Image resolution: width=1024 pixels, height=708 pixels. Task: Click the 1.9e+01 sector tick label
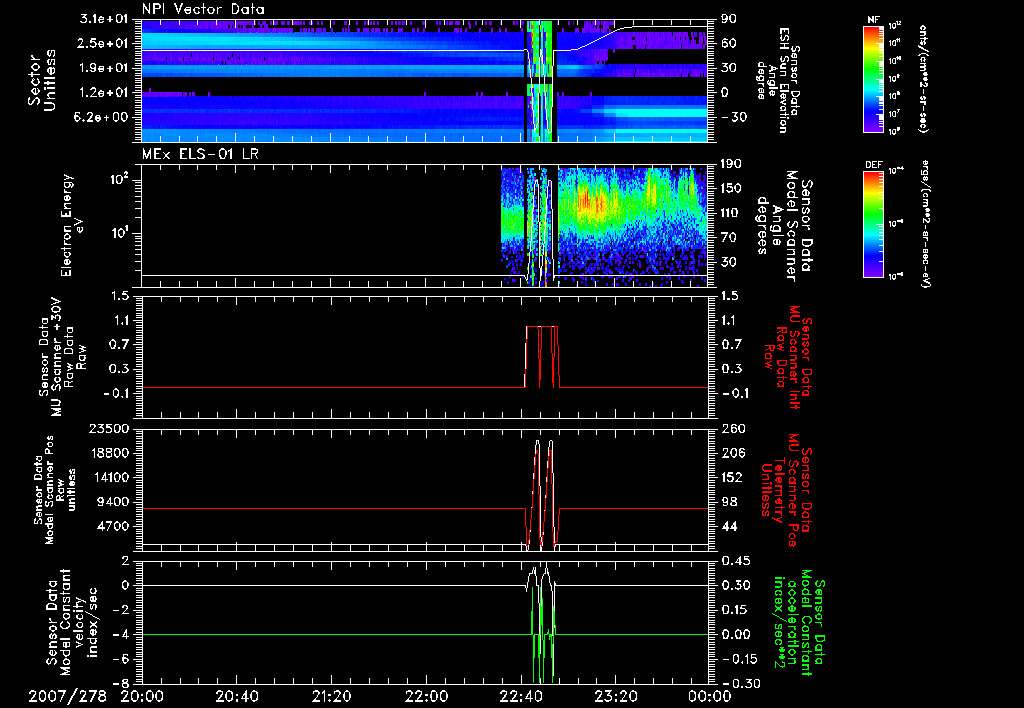point(104,68)
